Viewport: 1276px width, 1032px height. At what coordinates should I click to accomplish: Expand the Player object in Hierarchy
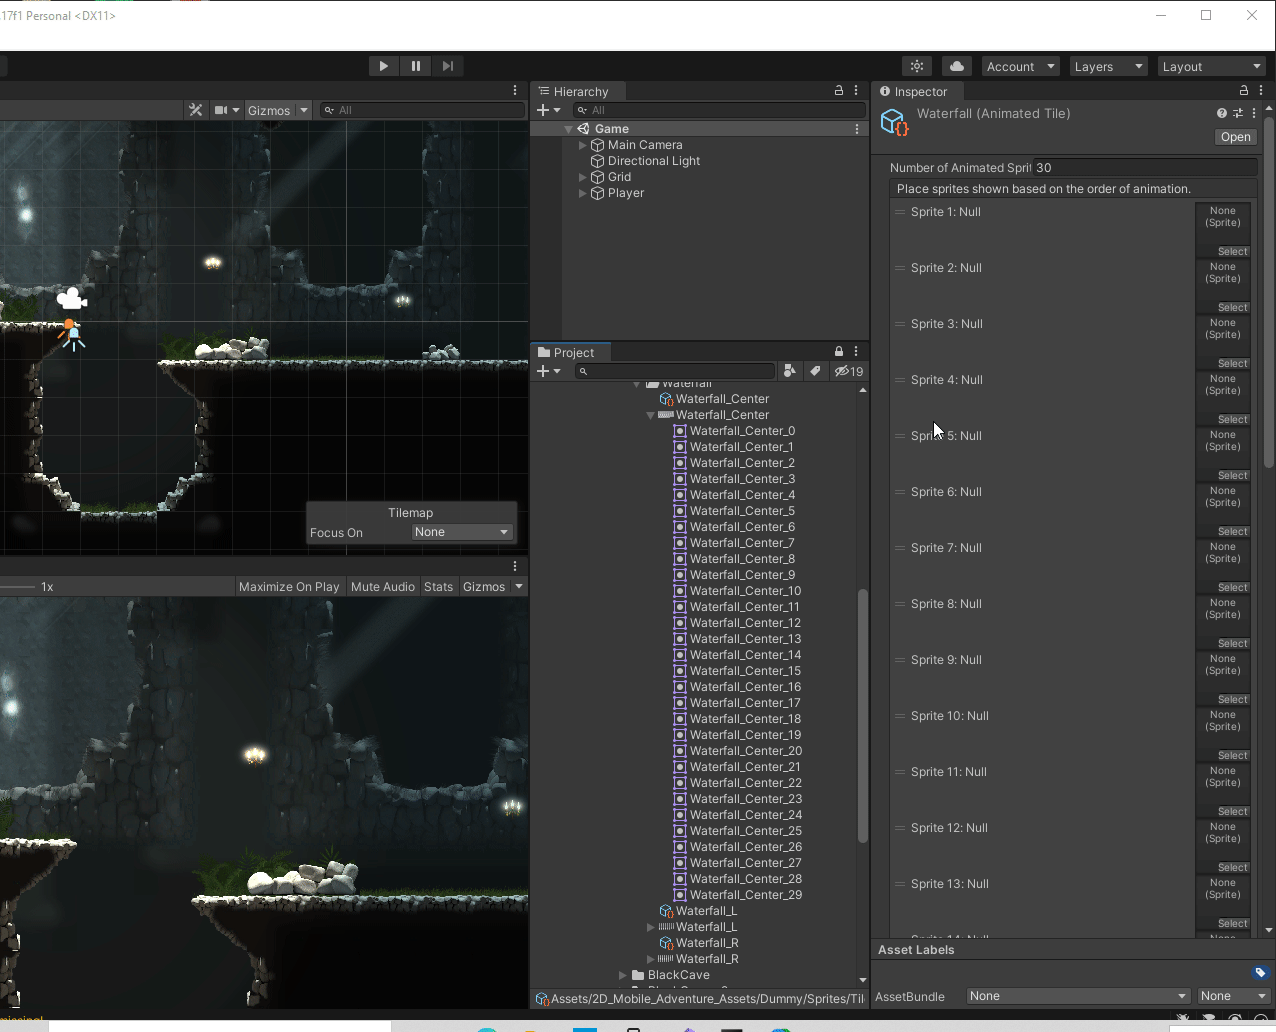click(583, 193)
